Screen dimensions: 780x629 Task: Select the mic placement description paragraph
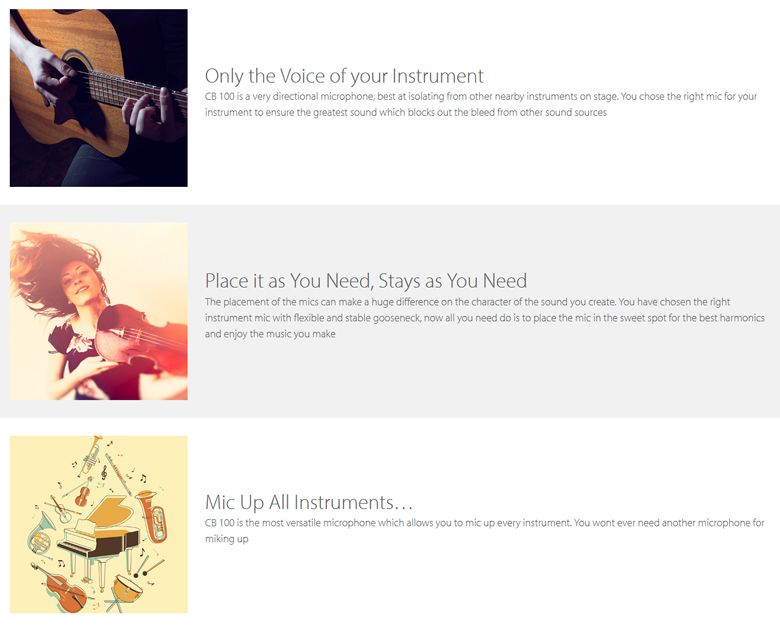[x=485, y=318]
